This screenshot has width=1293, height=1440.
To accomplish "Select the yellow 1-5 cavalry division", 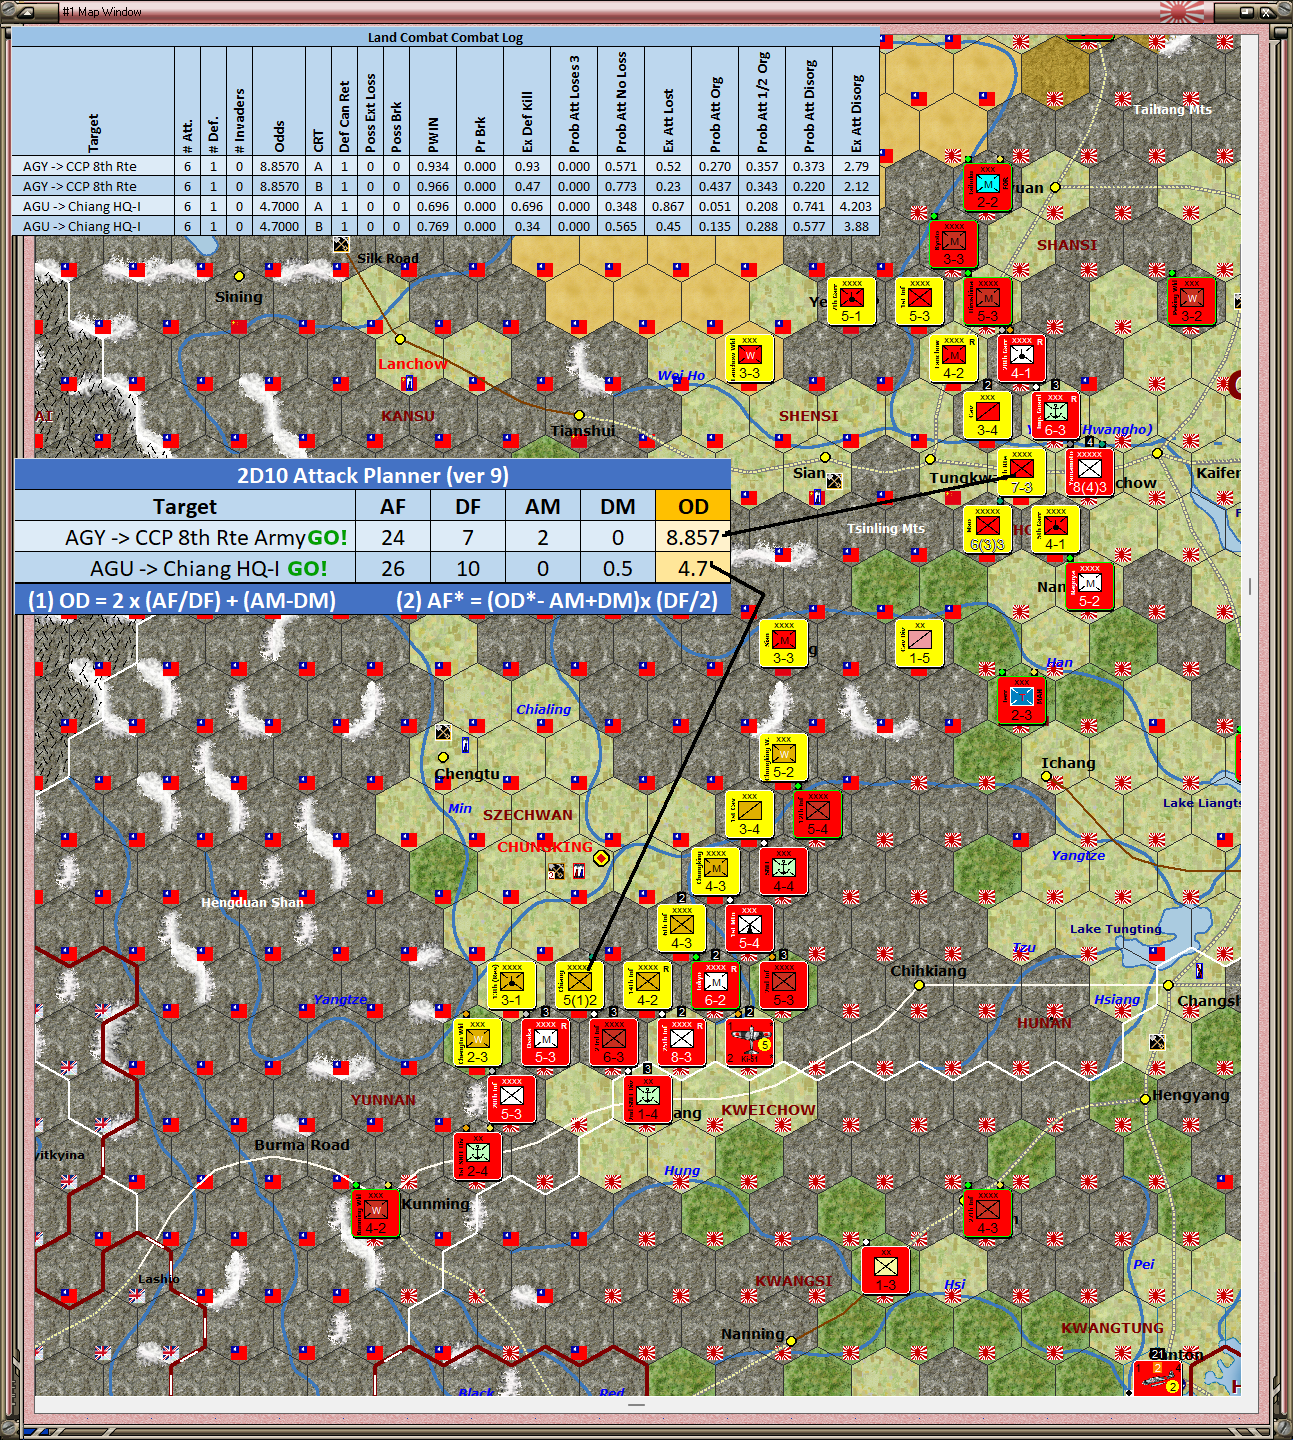I will [919, 643].
